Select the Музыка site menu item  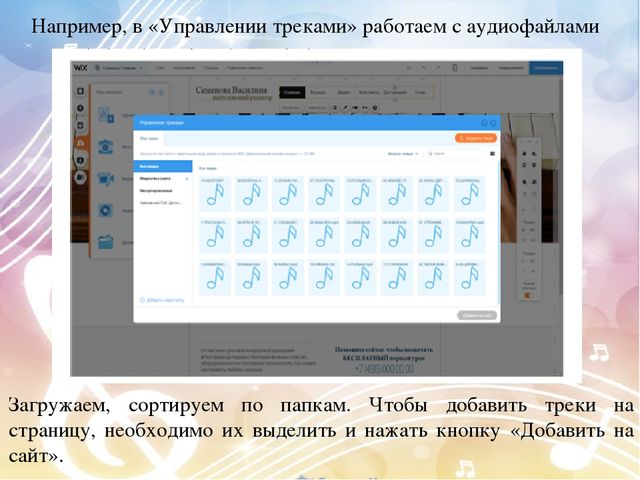coord(318,93)
